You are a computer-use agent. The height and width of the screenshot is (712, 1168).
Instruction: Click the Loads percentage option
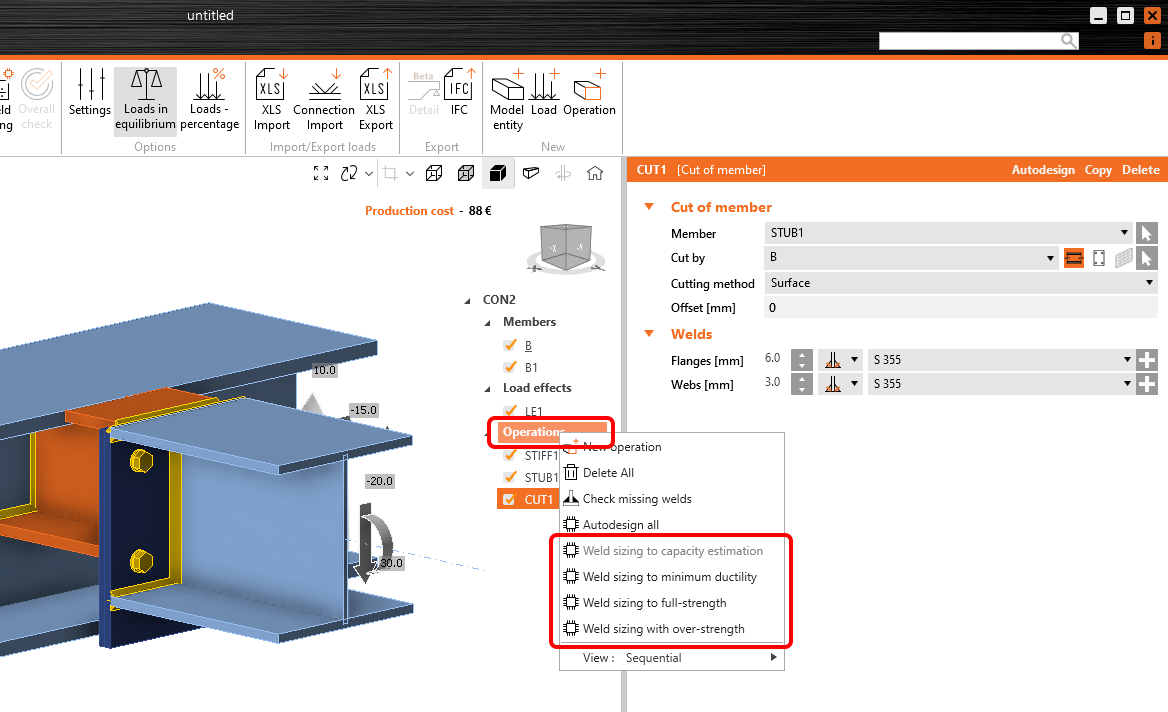pos(209,100)
